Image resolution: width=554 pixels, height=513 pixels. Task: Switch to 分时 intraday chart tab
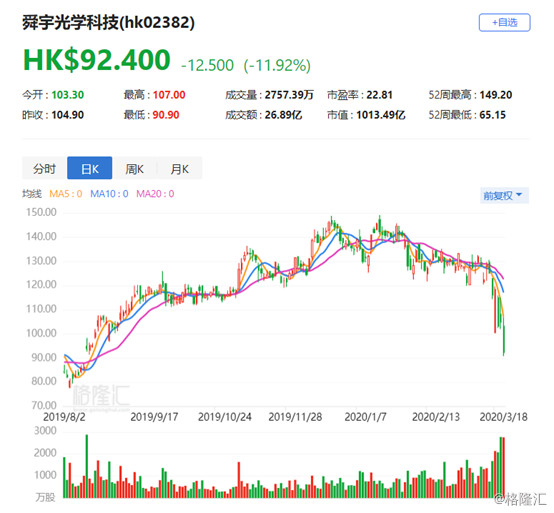coord(45,169)
